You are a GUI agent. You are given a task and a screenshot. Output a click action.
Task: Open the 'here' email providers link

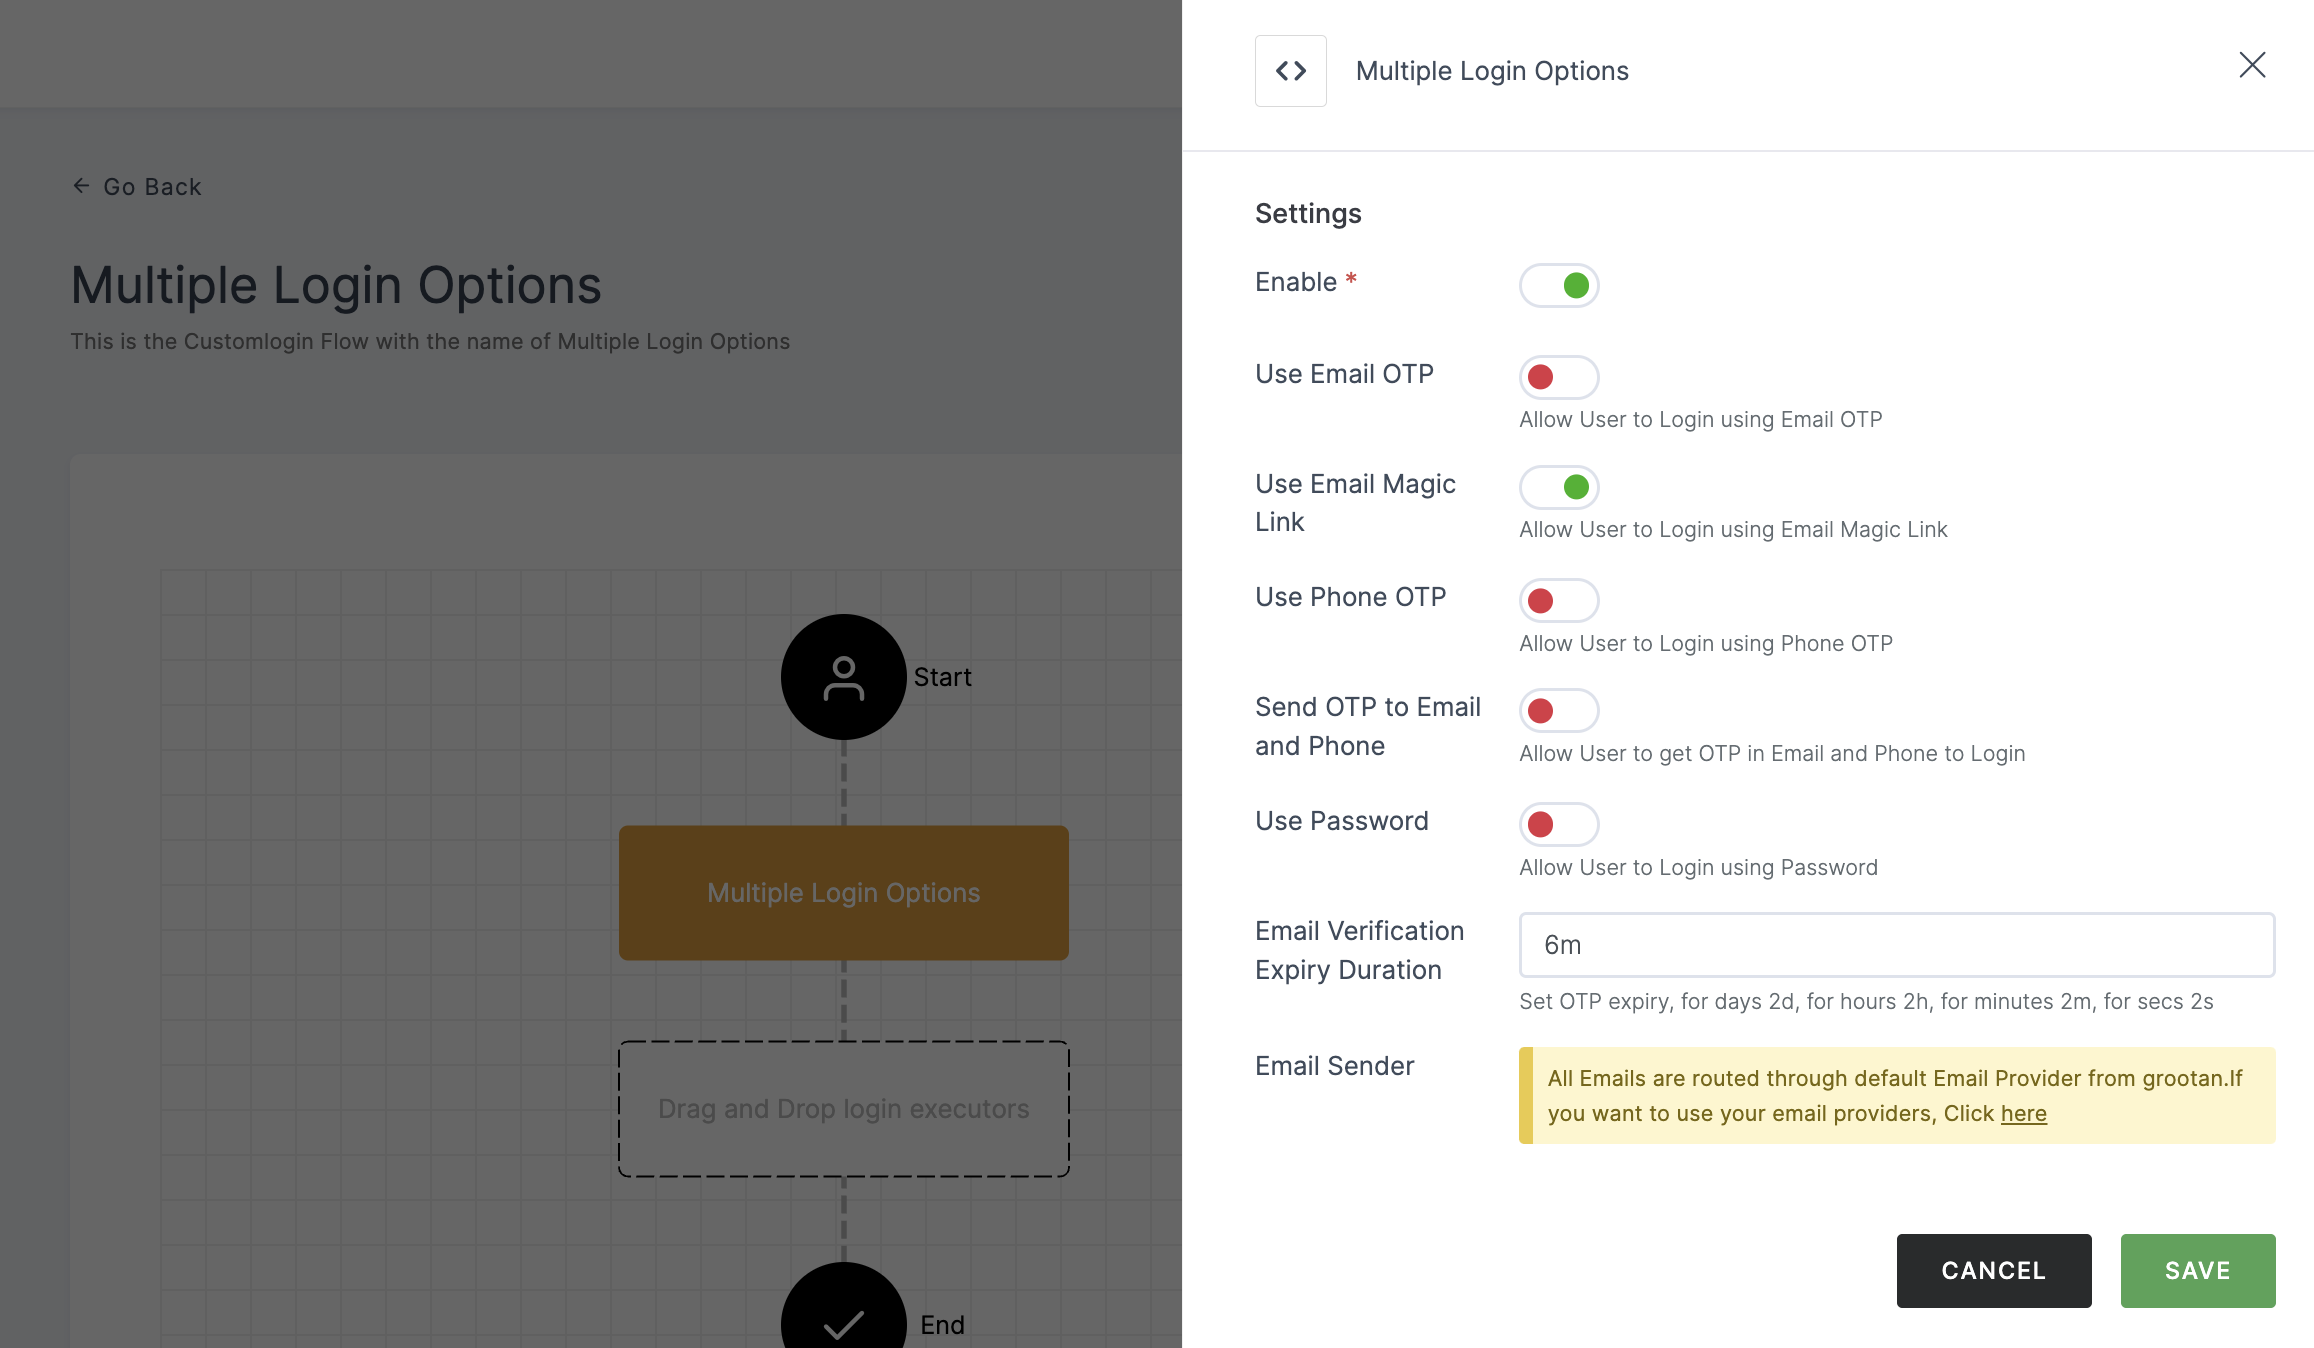2024,1113
